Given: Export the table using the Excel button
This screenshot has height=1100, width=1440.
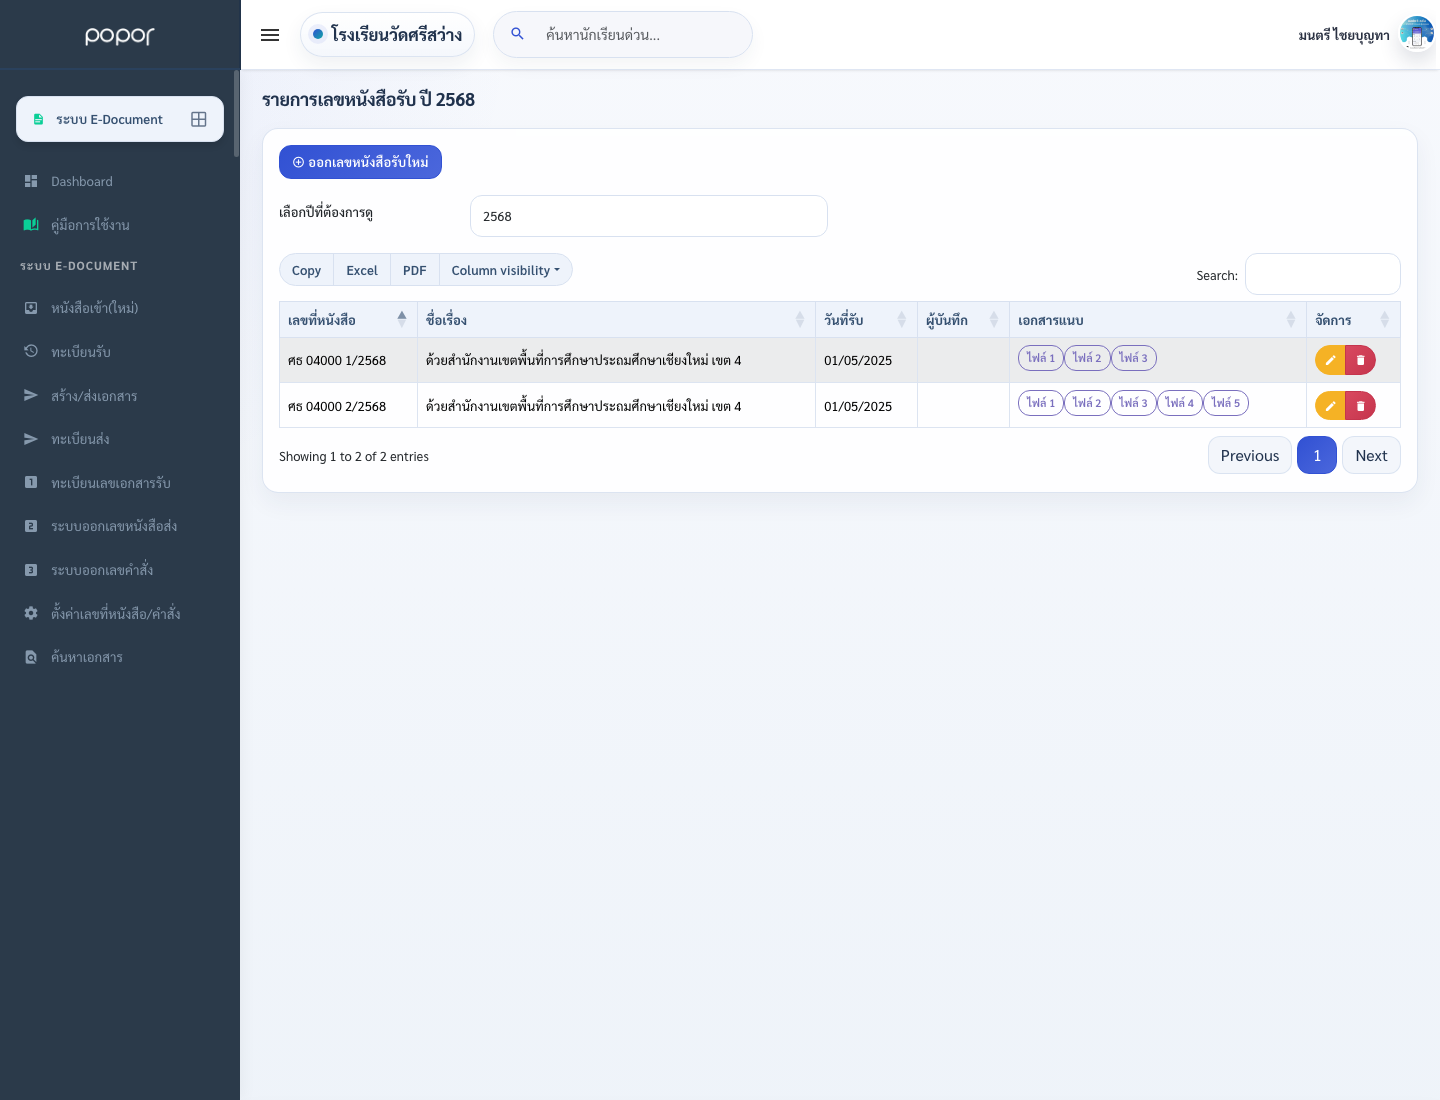Looking at the screenshot, I should (362, 270).
